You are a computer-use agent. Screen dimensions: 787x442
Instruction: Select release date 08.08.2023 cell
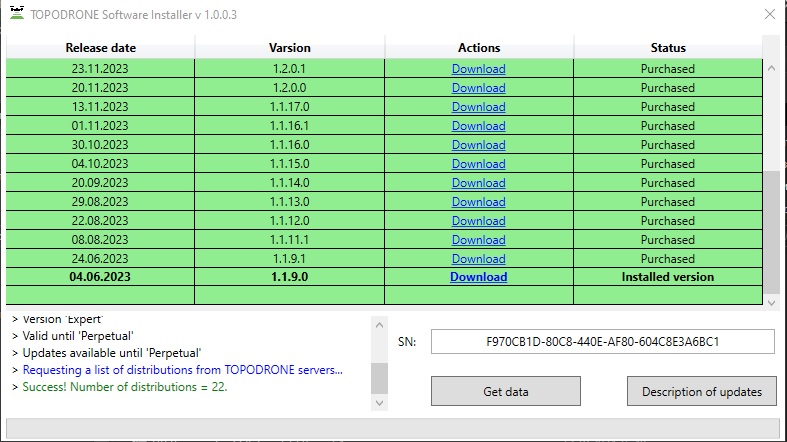[x=100, y=240]
